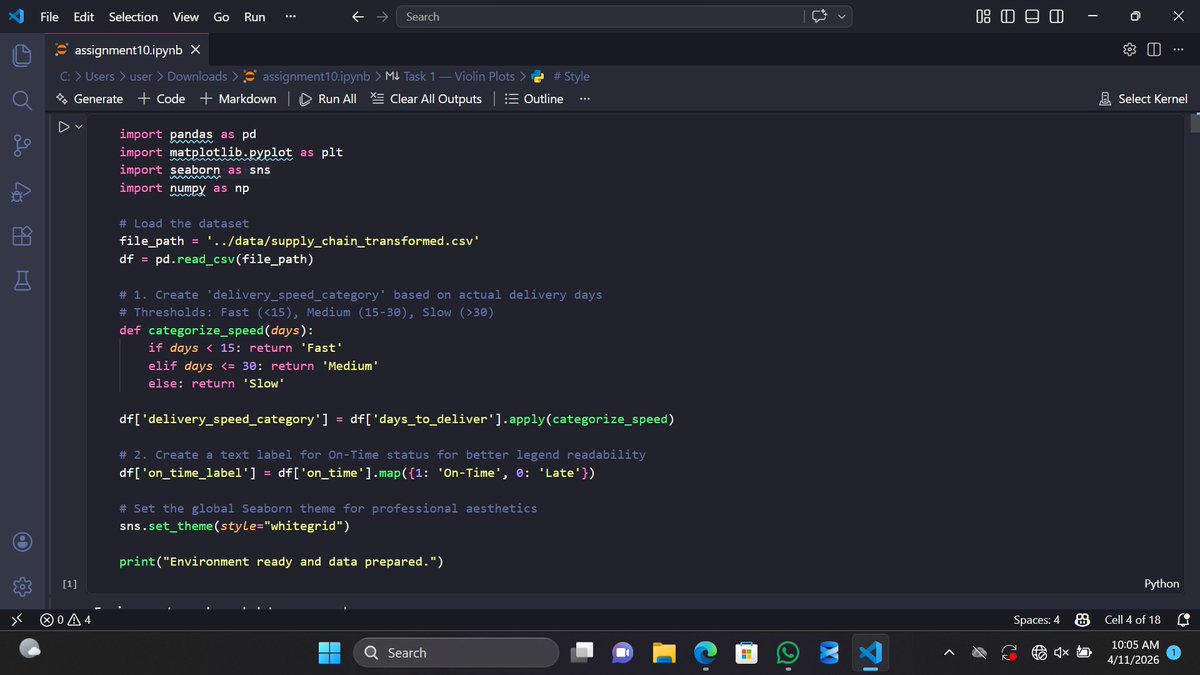This screenshot has width=1200, height=675.
Task: Open notebook settings gear icon
Action: tap(1131, 50)
